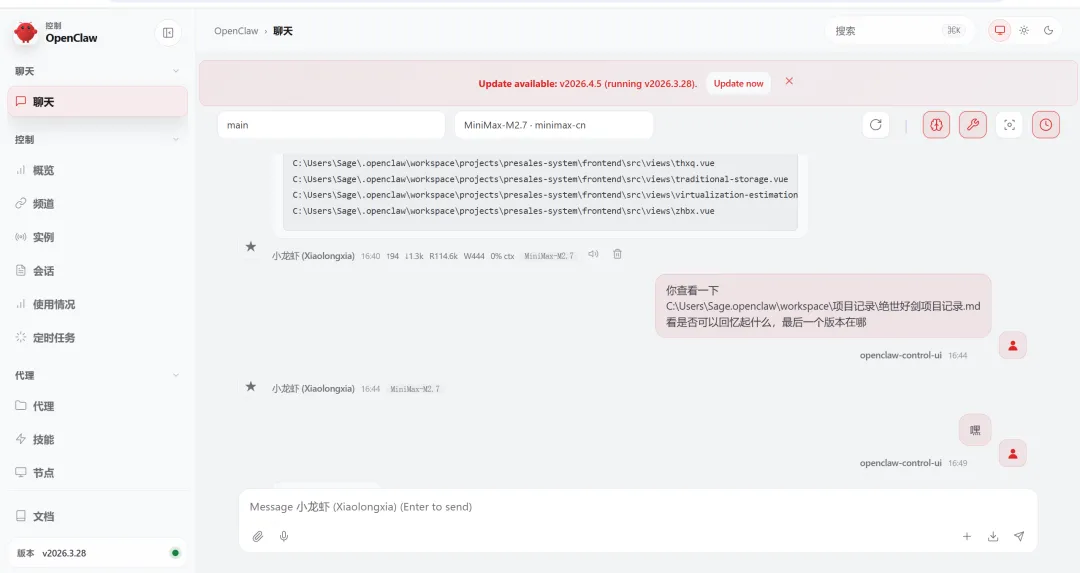Open the 频道 channels page
The image size is (1080, 573).
97,203
